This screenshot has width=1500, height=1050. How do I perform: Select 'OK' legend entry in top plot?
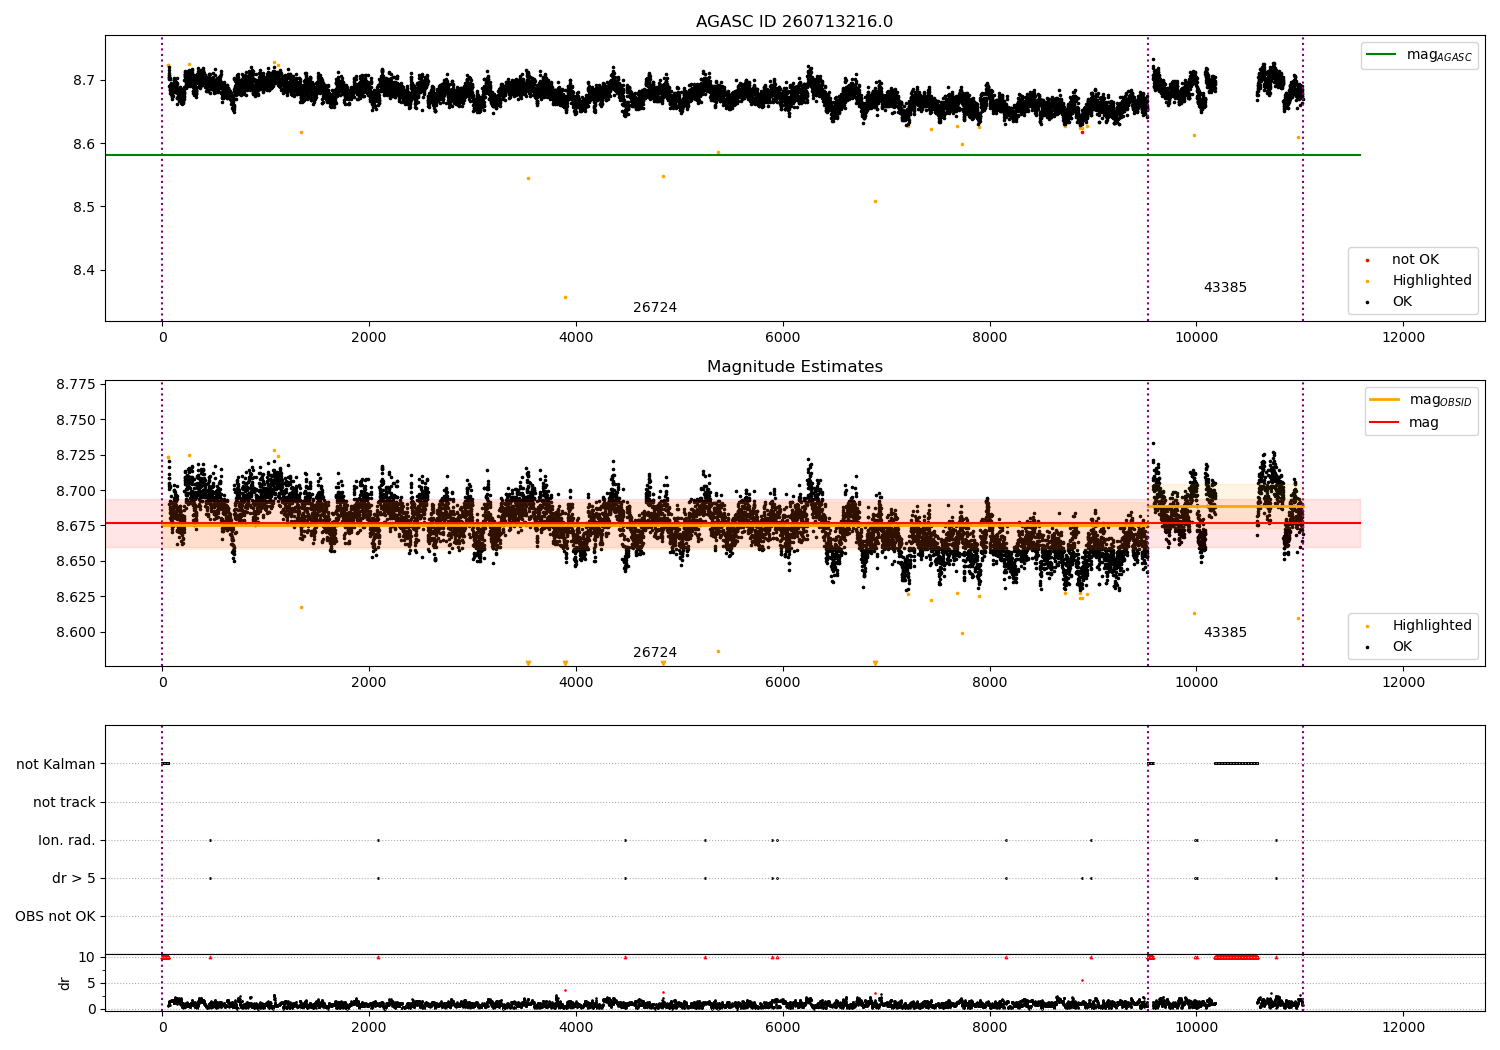click(x=1402, y=302)
